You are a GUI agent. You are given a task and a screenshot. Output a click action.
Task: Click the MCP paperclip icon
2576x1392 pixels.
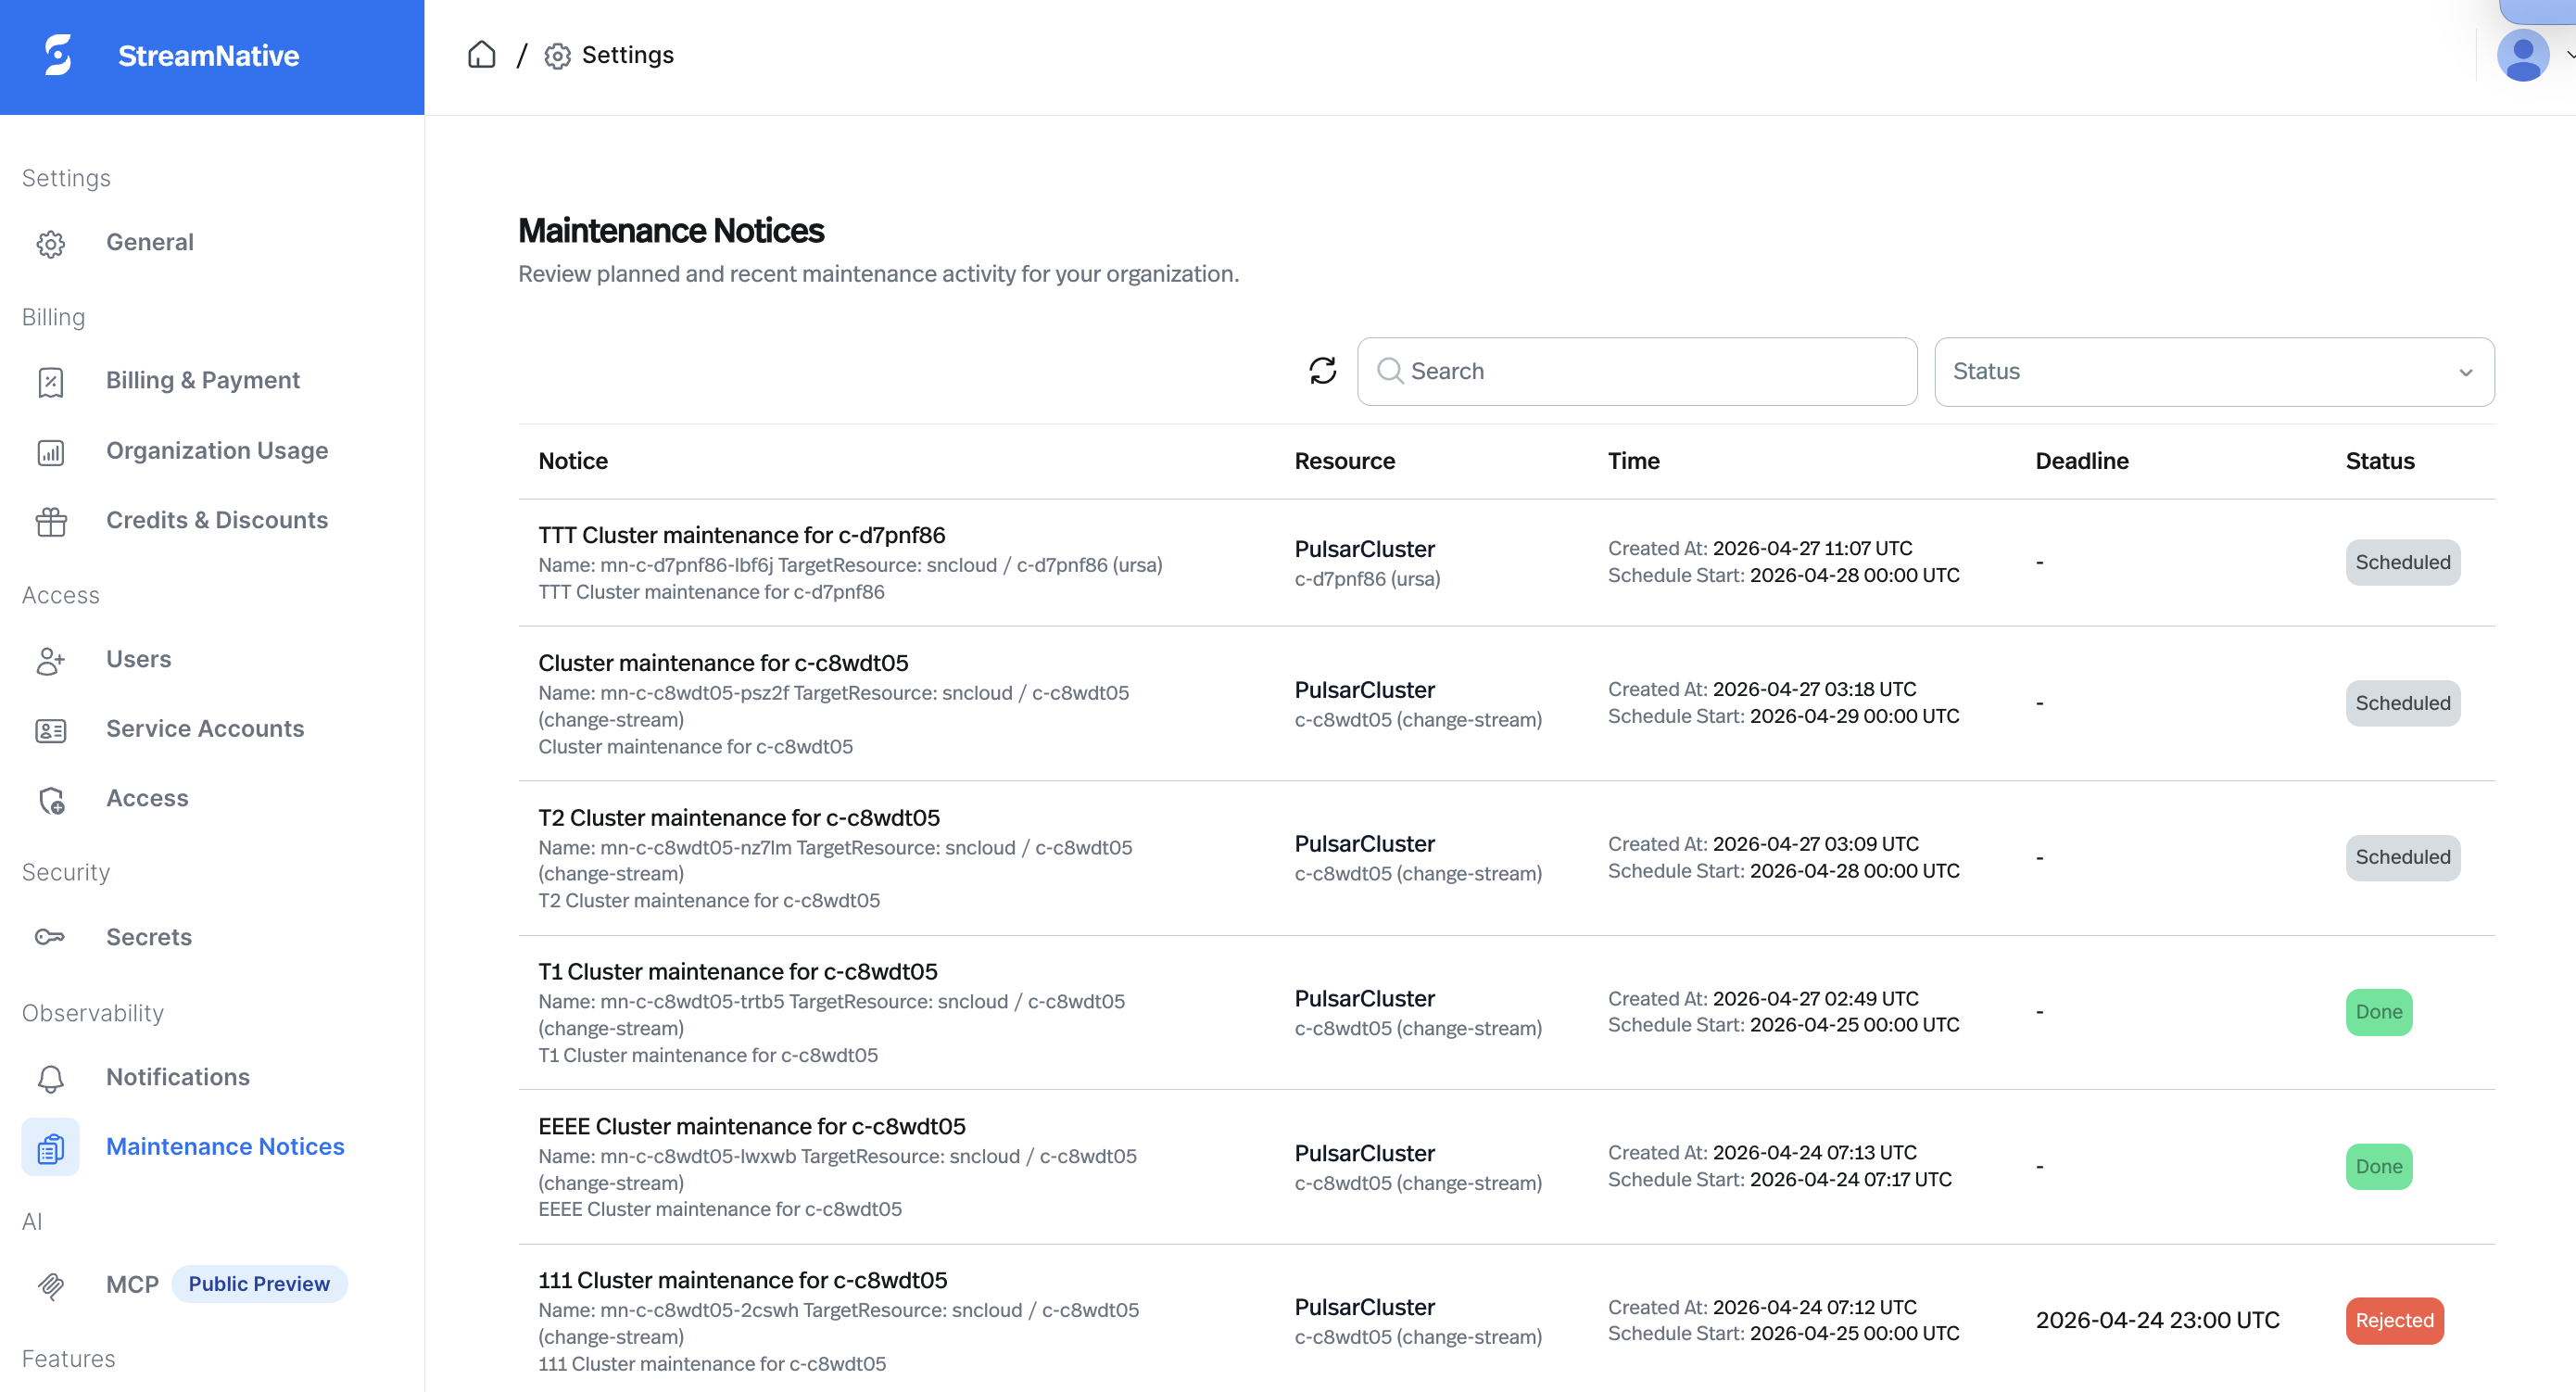point(51,1285)
